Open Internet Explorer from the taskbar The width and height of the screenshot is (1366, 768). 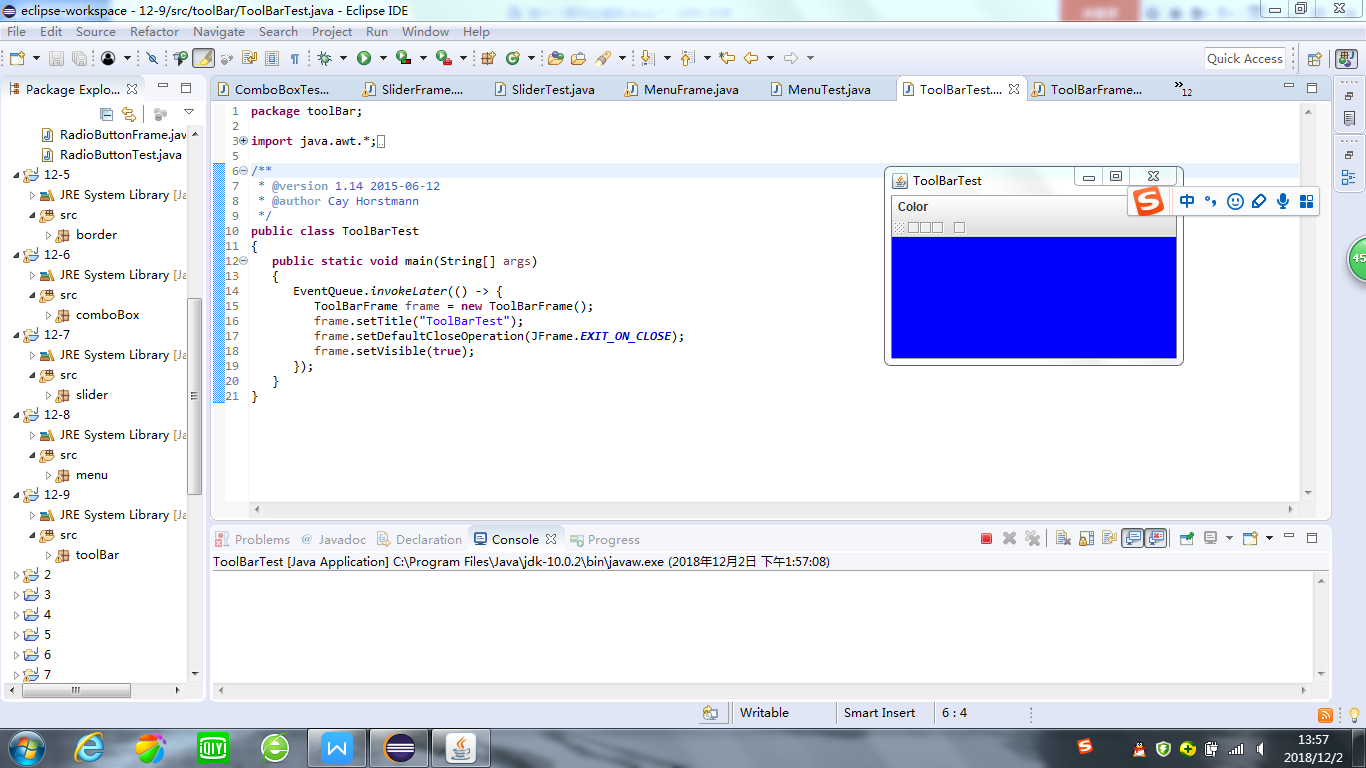pos(89,747)
